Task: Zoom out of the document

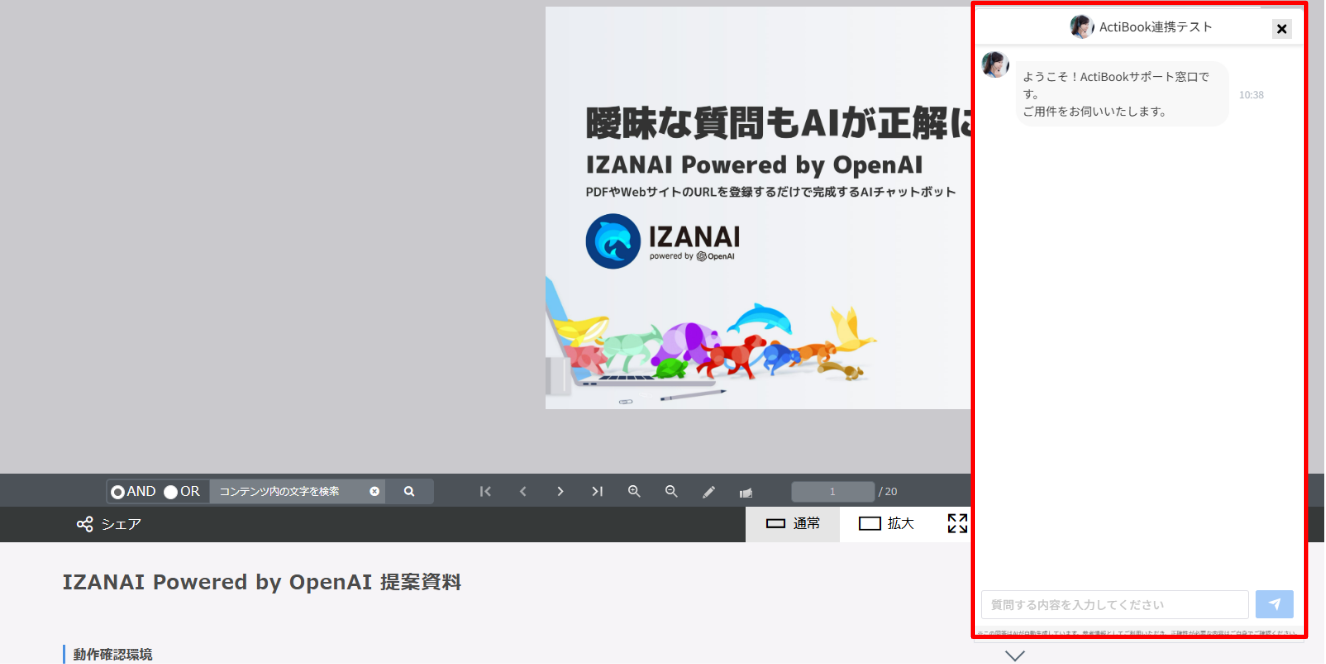Action: 671,492
